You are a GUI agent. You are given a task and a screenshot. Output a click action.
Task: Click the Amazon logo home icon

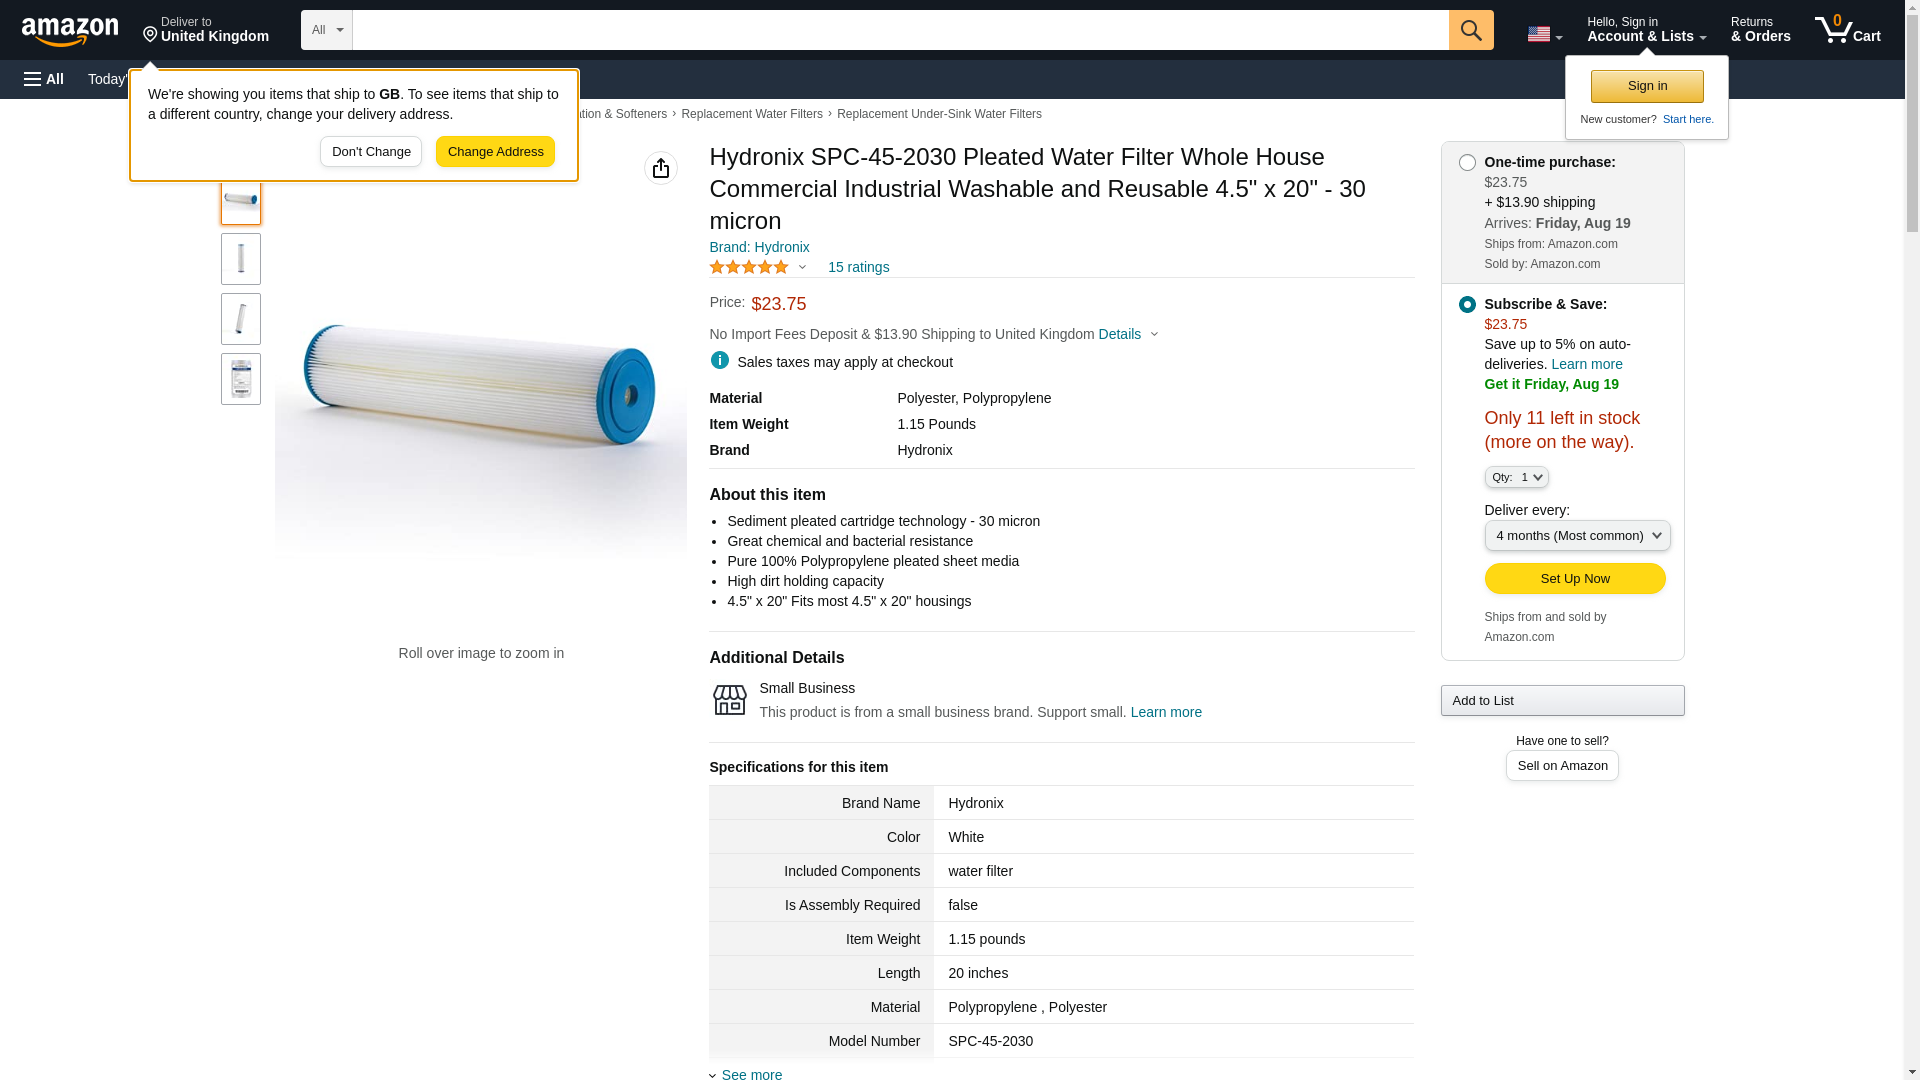pyautogui.click(x=70, y=31)
